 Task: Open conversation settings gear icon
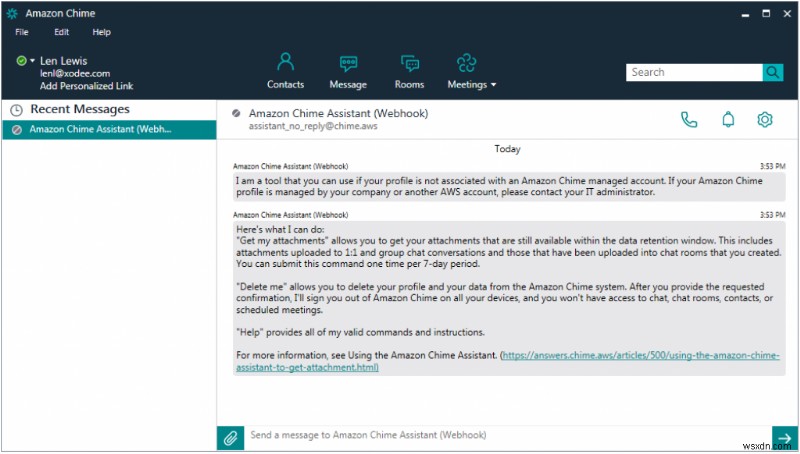click(764, 120)
